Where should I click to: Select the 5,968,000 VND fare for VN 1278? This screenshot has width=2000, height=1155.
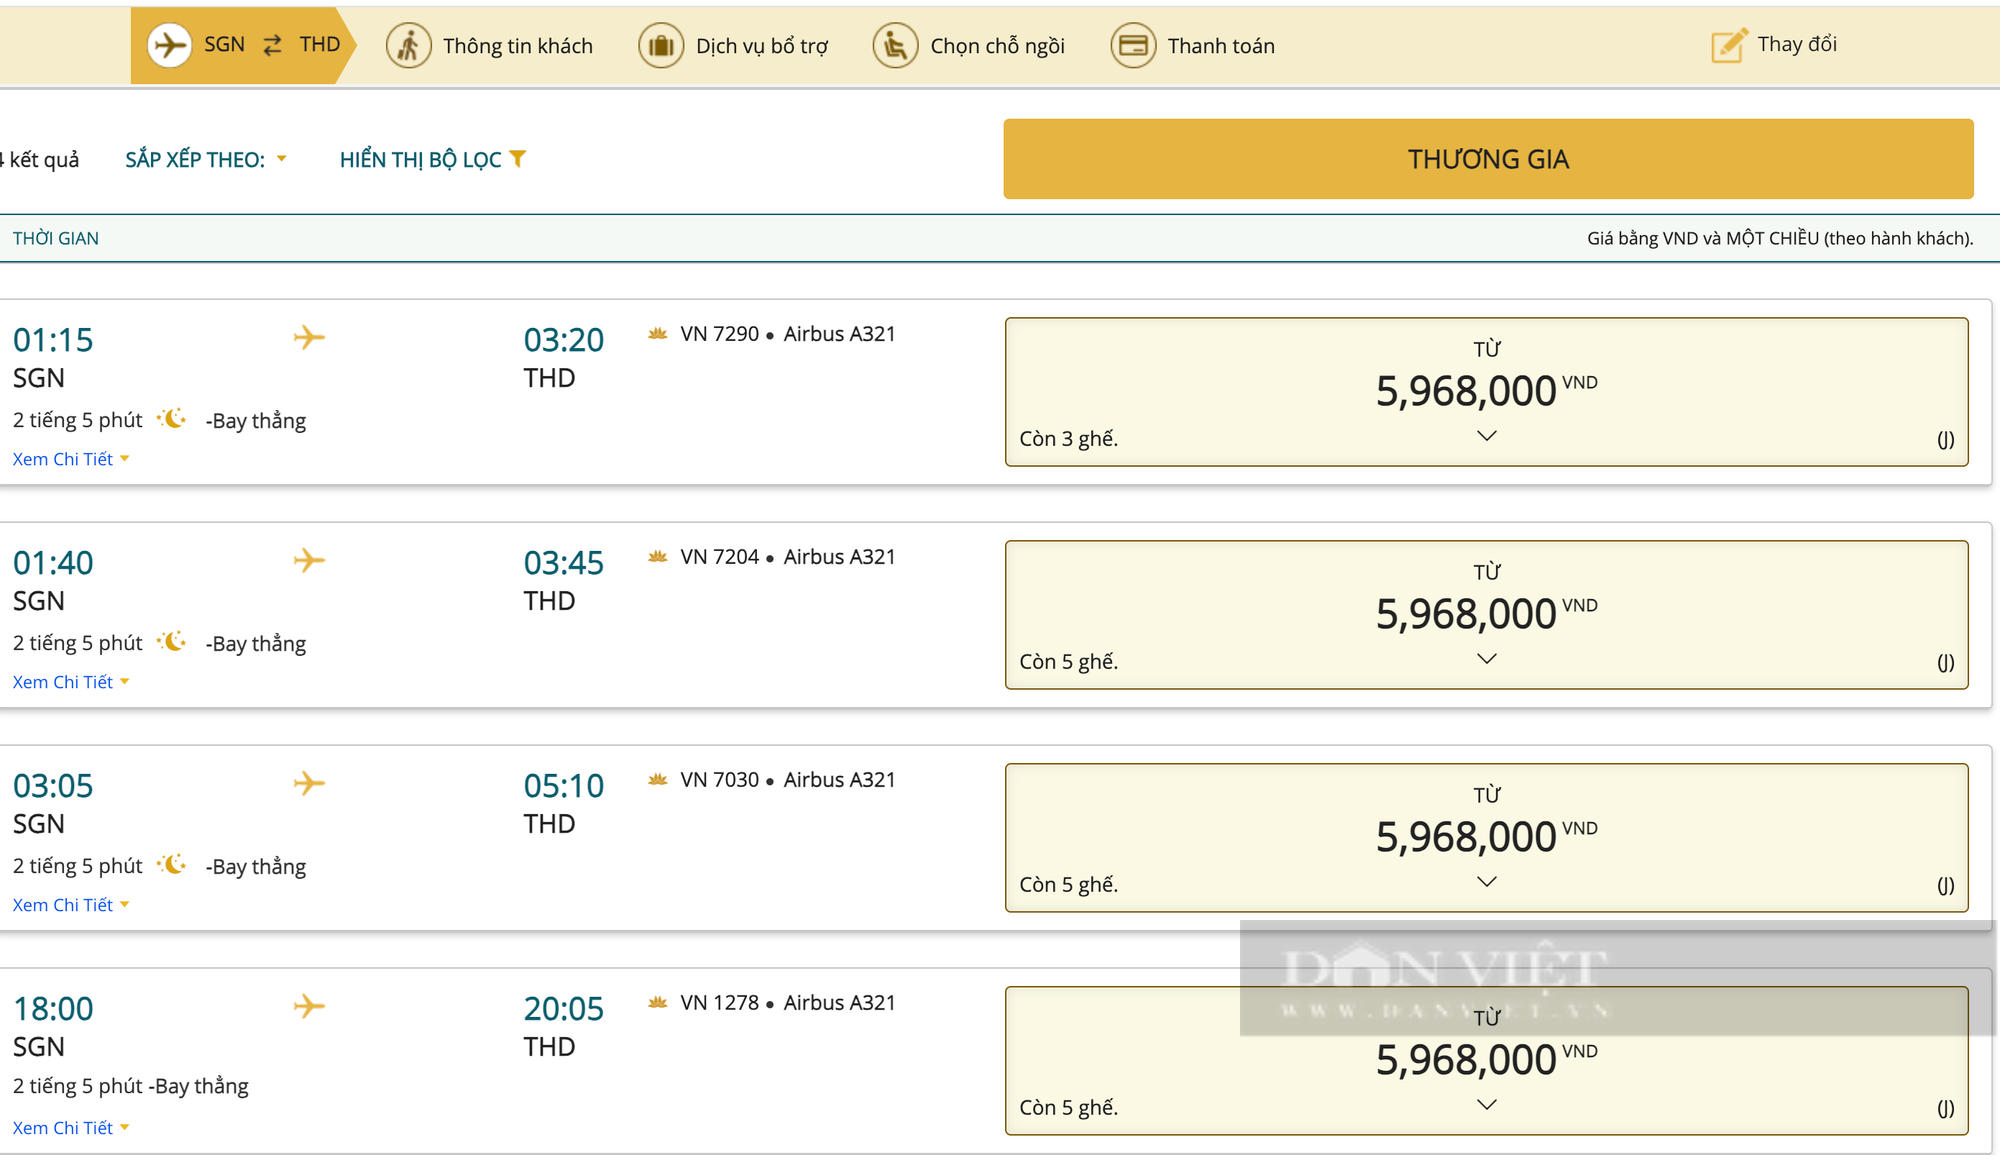(1487, 1061)
